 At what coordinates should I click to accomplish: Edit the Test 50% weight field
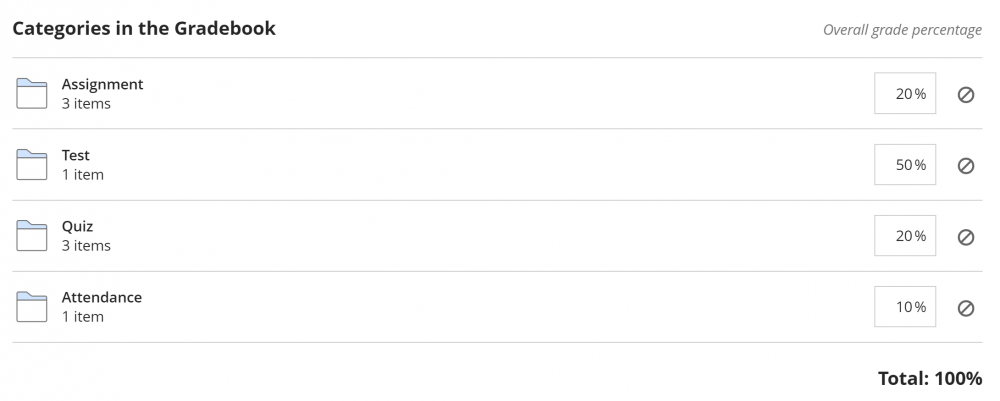[905, 165]
